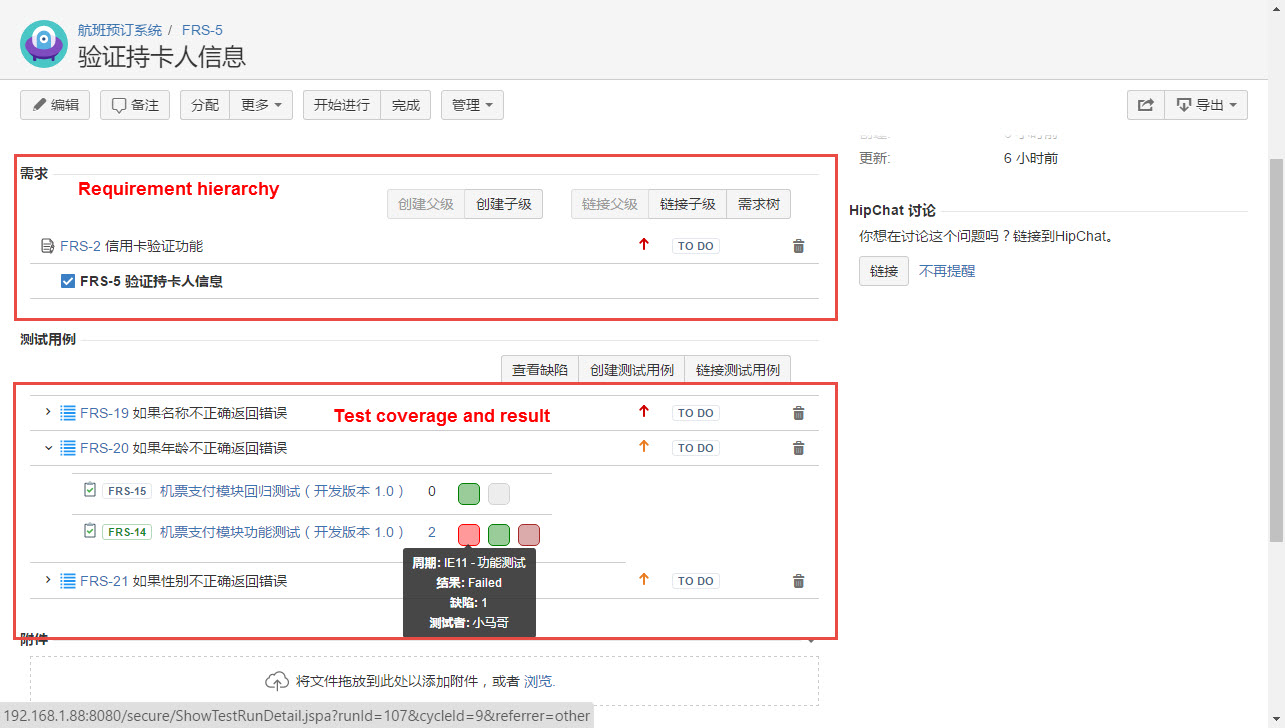Click FRS-21 test case list icon
Viewport: 1285px width, 728px height.
click(68, 581)
